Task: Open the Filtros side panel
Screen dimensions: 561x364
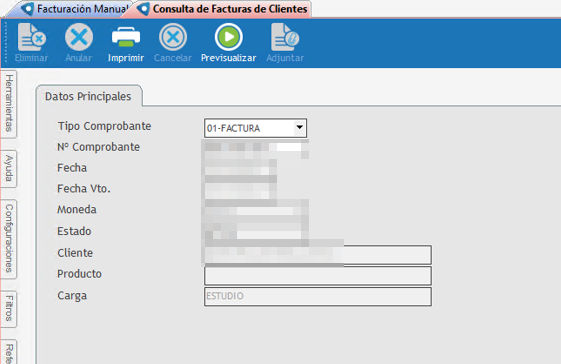Action: pos(9,309)
